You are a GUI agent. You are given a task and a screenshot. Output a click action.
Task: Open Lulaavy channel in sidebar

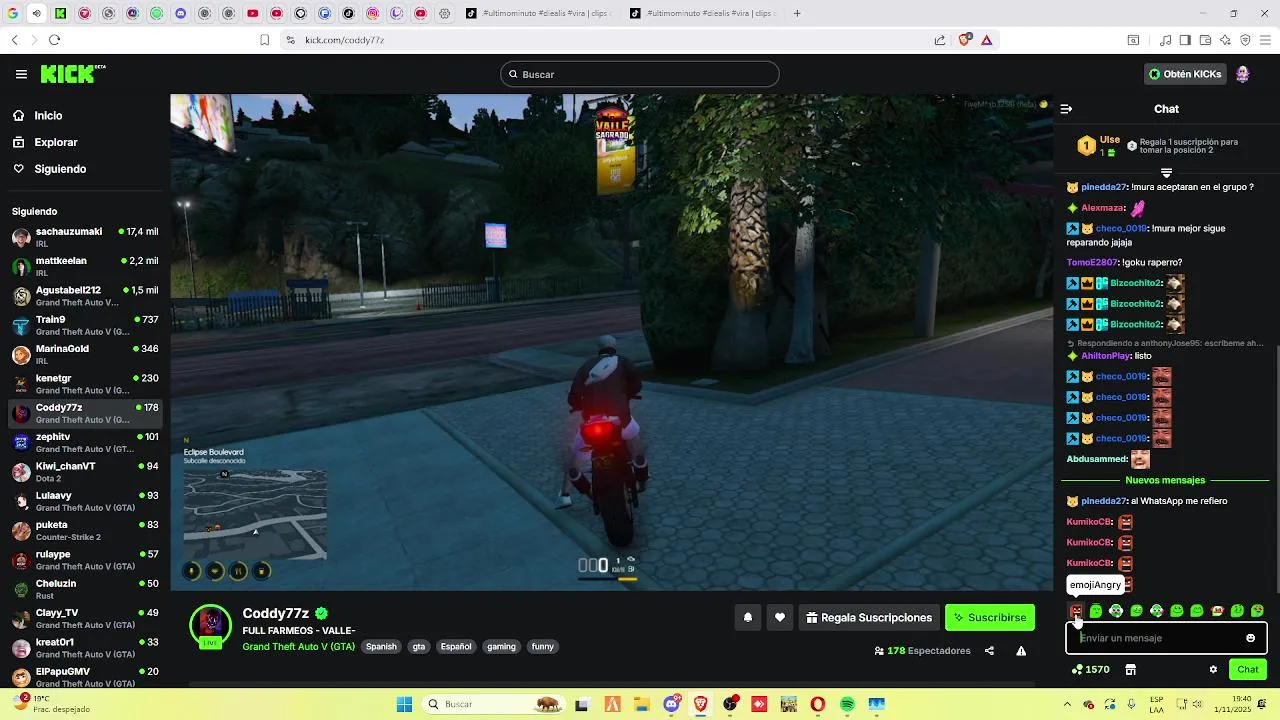pos(85,501)
